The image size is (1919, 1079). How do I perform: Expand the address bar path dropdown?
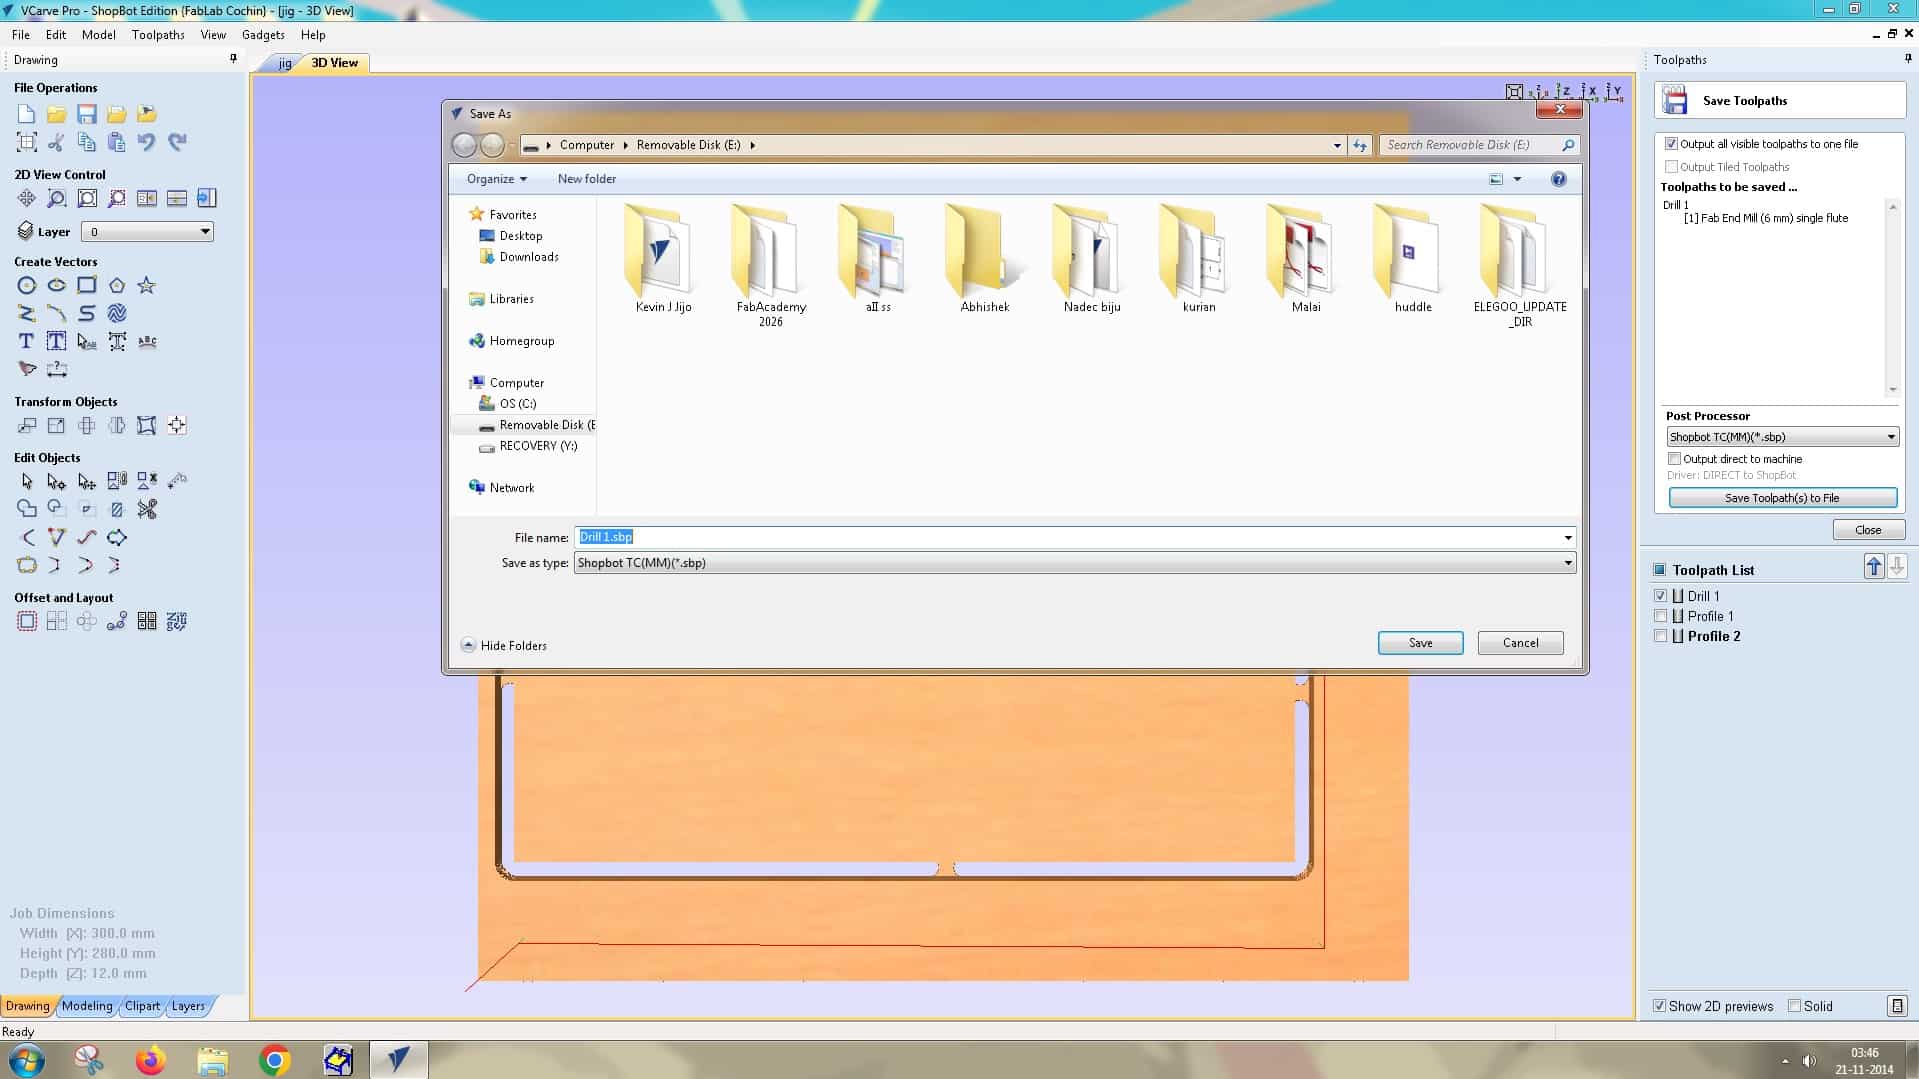(1337, 145)
